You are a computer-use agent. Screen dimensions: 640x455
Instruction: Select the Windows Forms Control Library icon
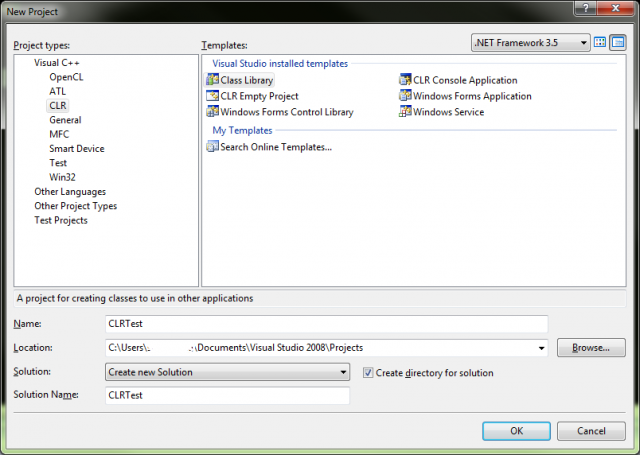click(x=213, y=111)
